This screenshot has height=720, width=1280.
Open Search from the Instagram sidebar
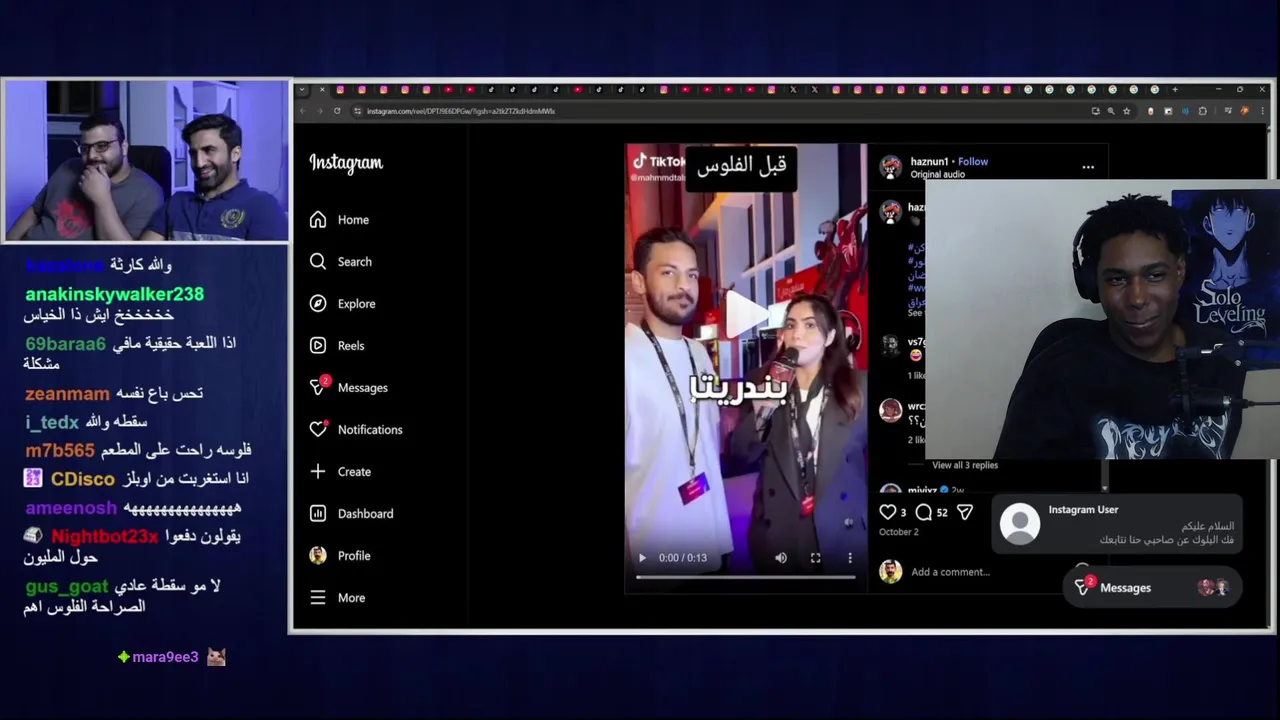[341, 262]
